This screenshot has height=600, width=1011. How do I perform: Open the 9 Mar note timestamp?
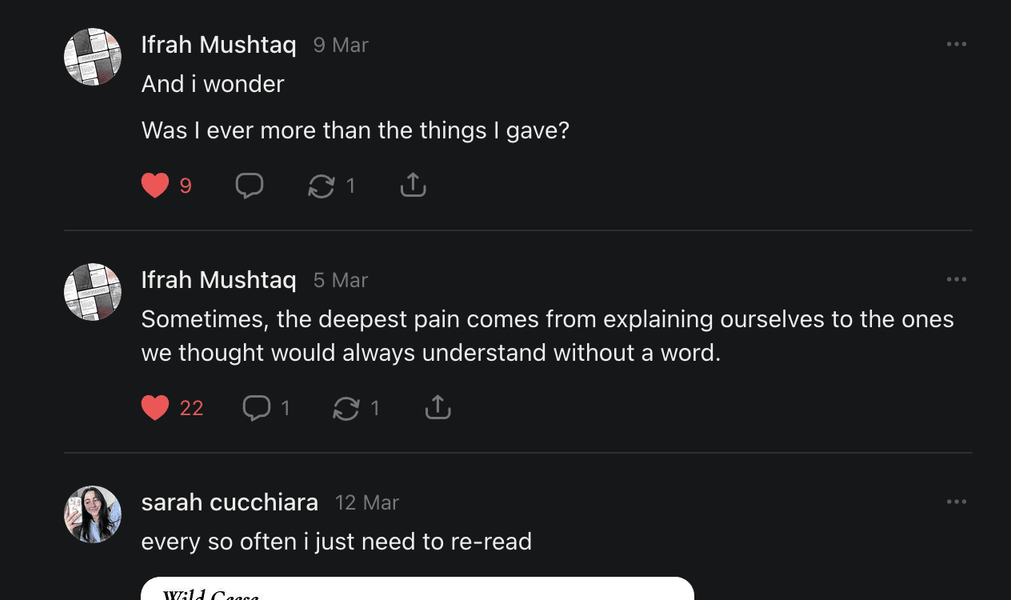point(340,45)
